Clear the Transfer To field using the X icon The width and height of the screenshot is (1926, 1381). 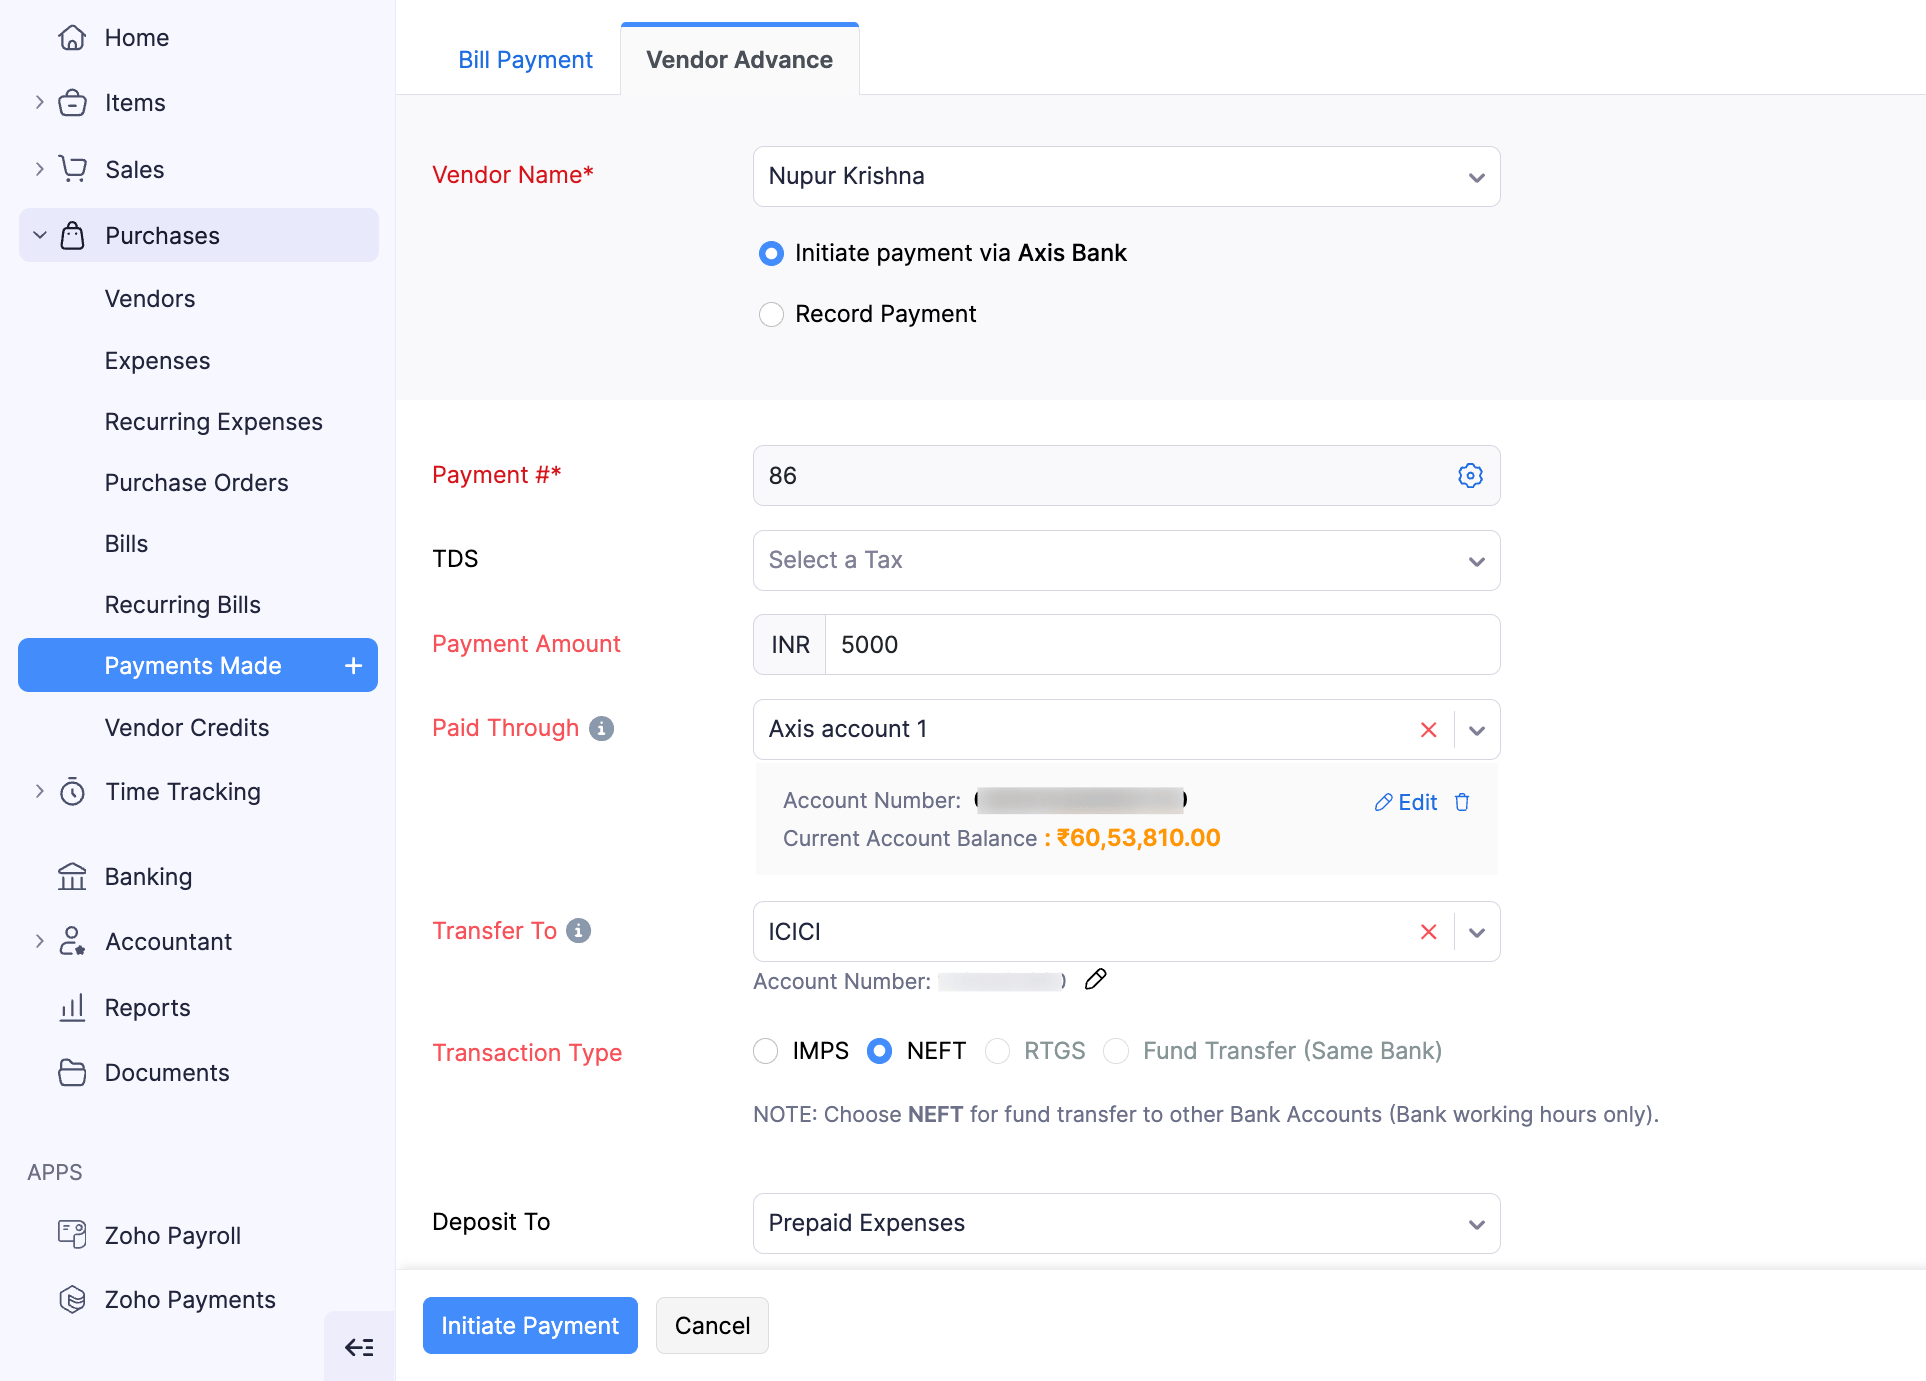1428,931
